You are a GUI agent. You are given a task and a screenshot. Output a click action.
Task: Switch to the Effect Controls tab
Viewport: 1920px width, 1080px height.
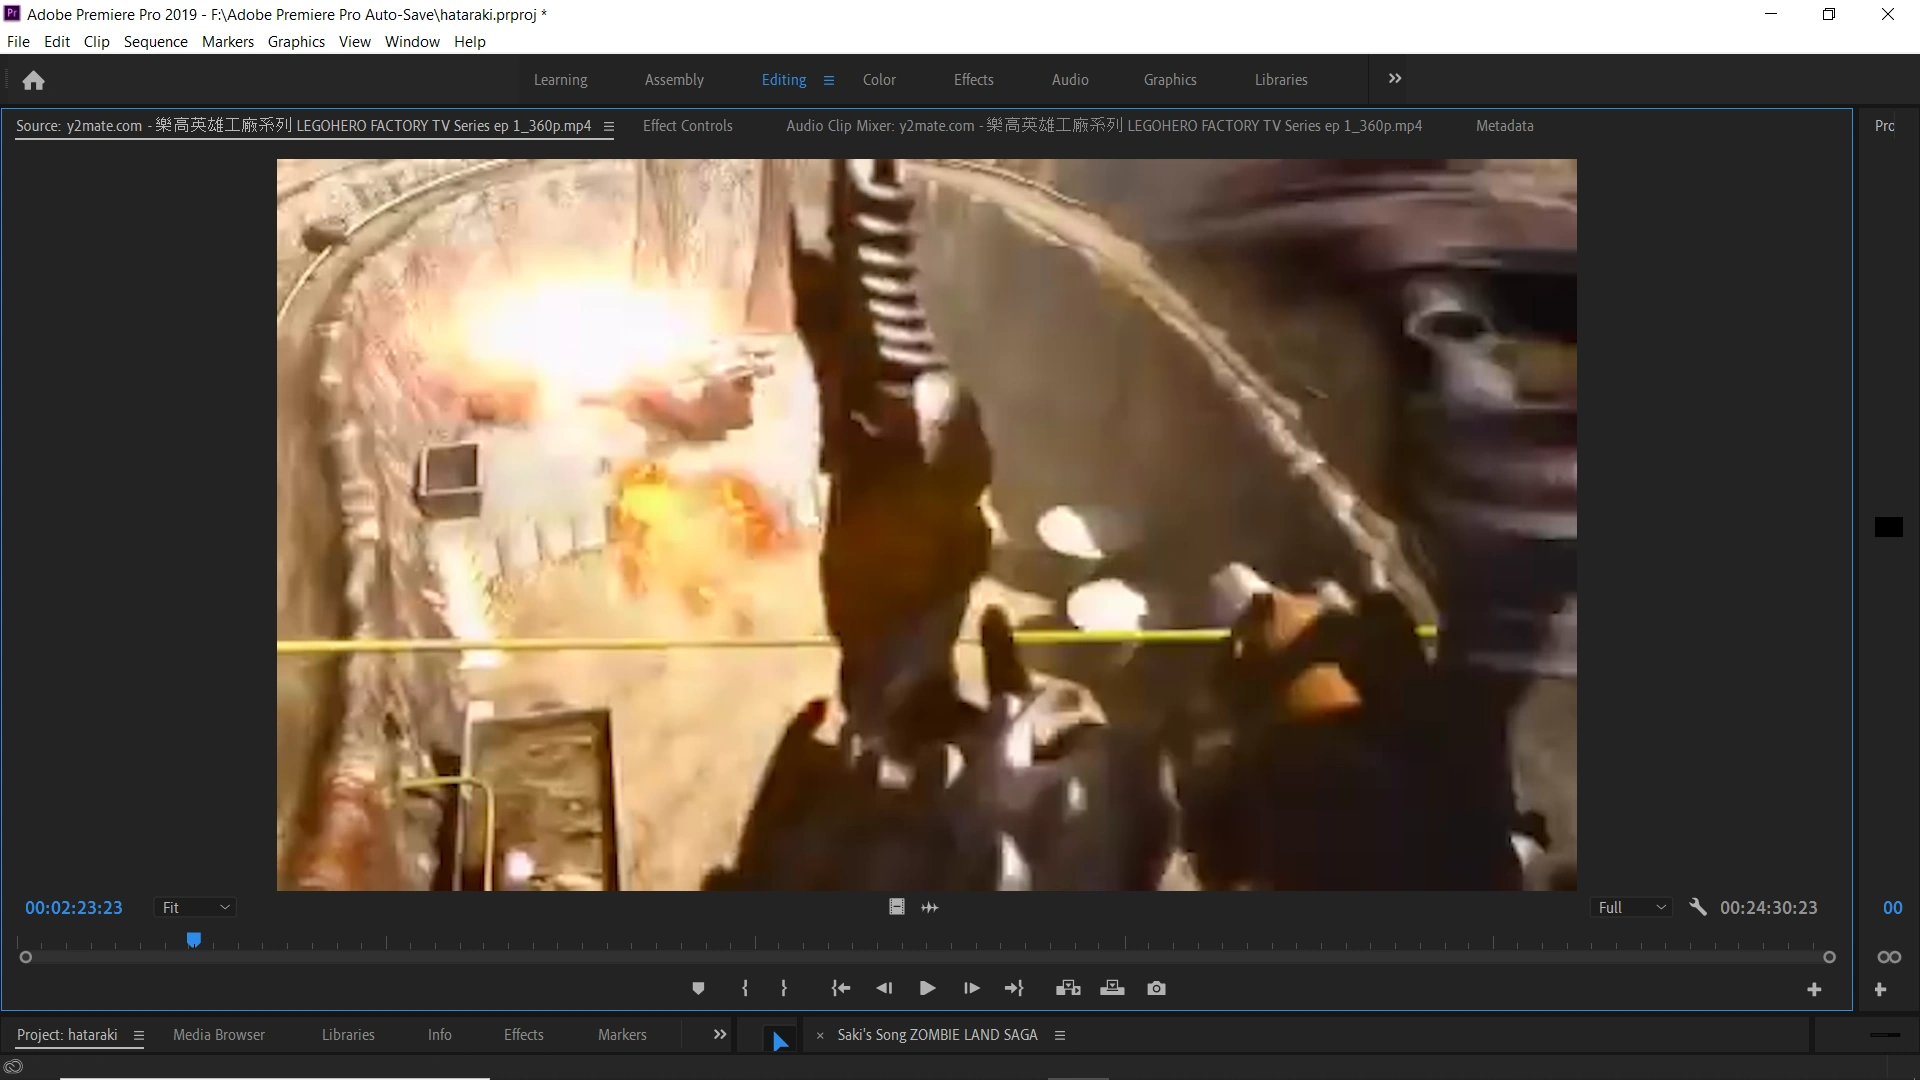pyautogui.click(x=687, y=126)
